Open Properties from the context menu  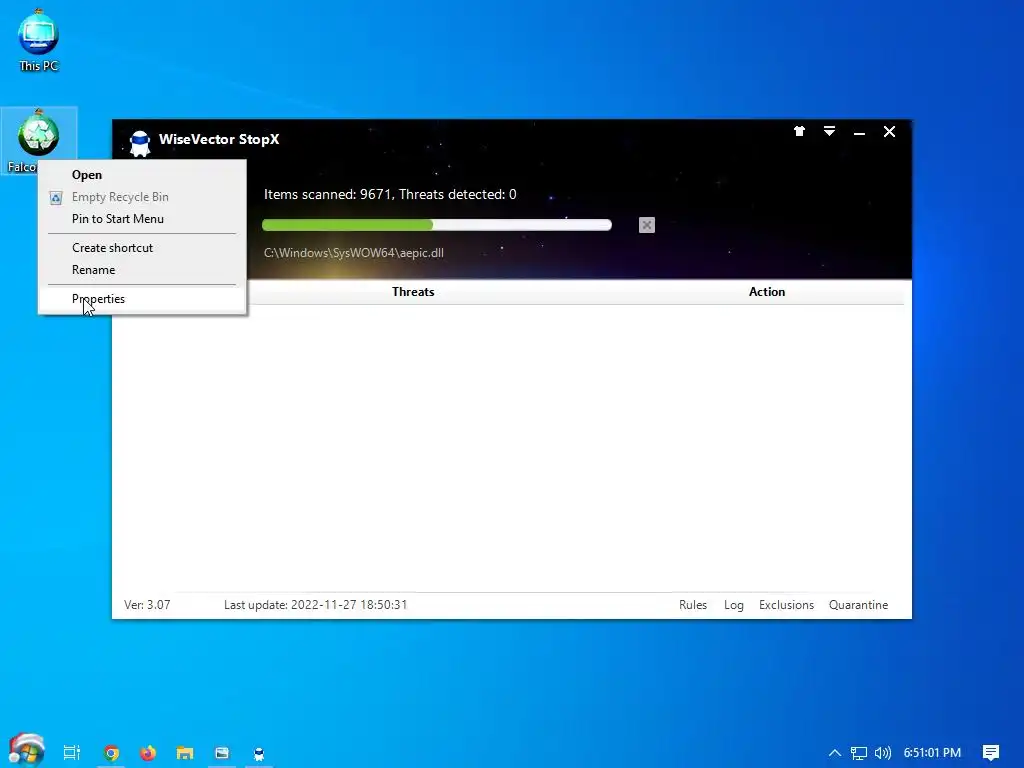(x=142, y=299)
